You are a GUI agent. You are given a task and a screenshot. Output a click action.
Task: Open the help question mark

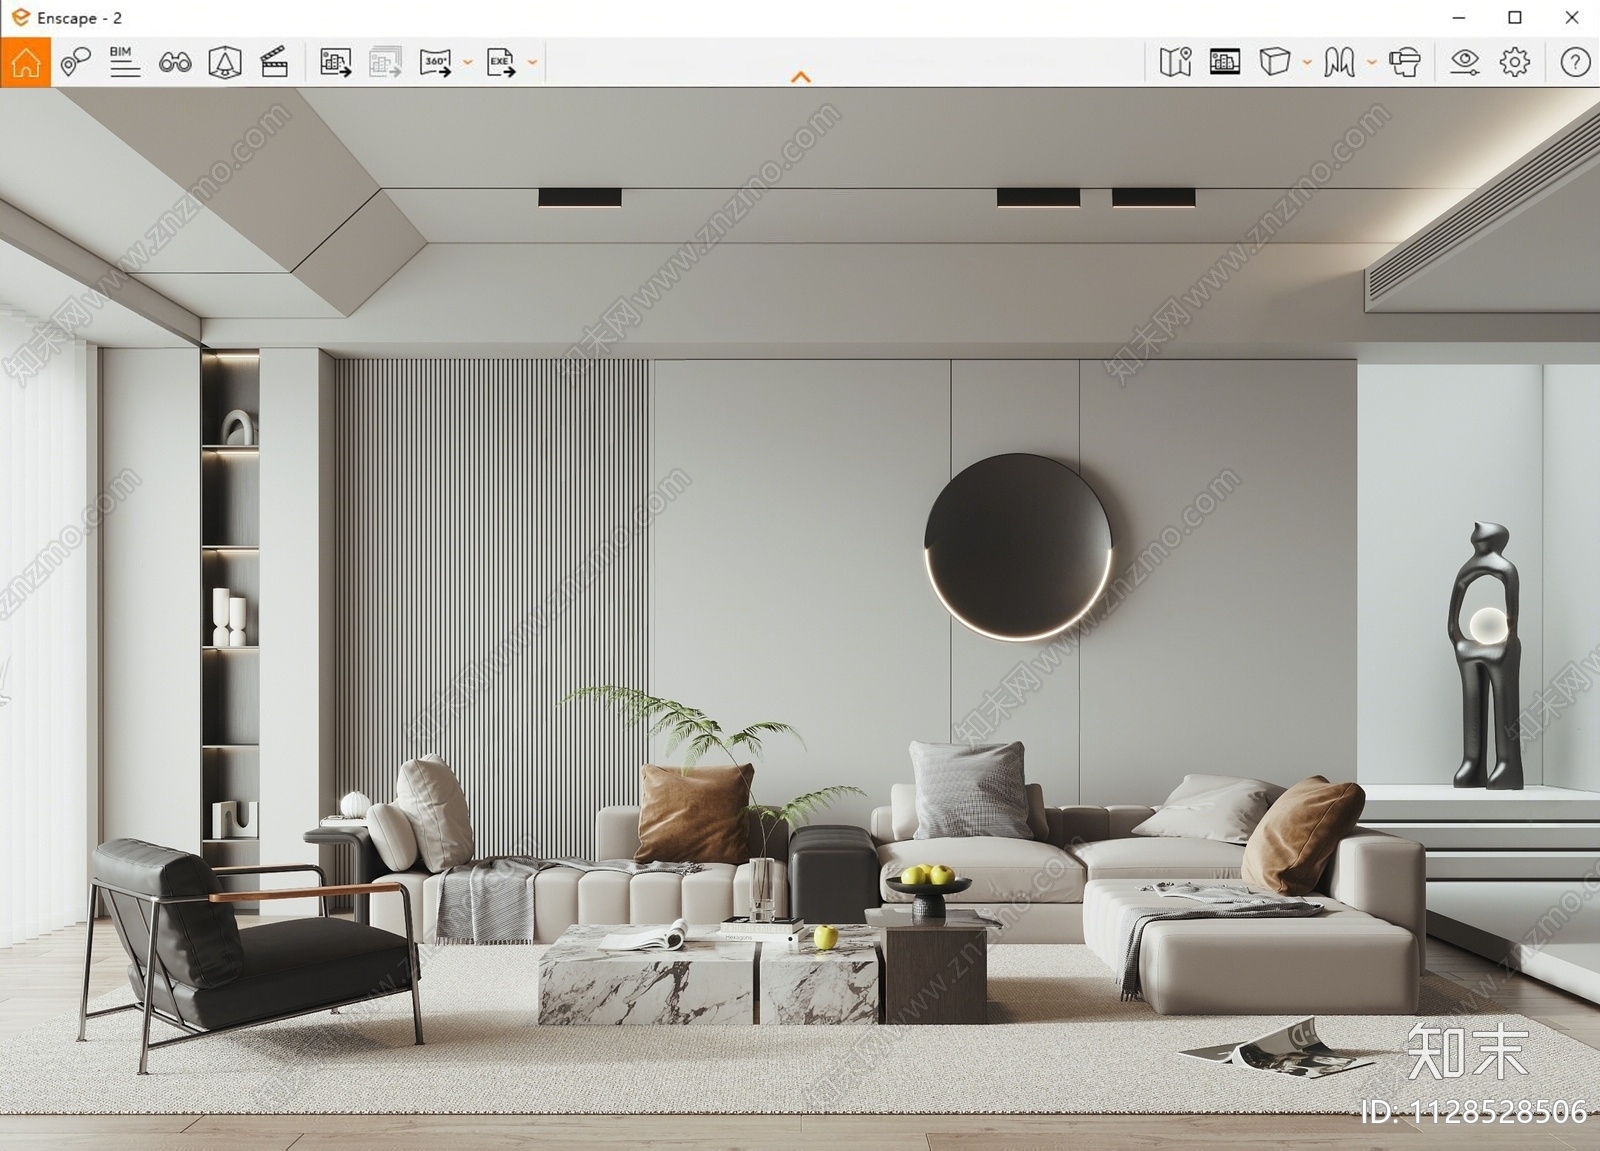[x=1576, y=62]
